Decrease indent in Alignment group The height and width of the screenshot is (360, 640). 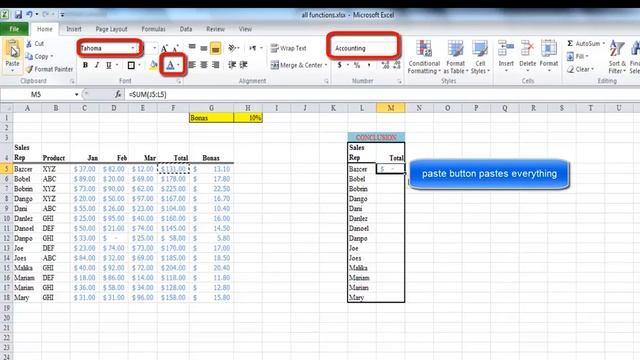pyautogui.click(x=232, y=65)
